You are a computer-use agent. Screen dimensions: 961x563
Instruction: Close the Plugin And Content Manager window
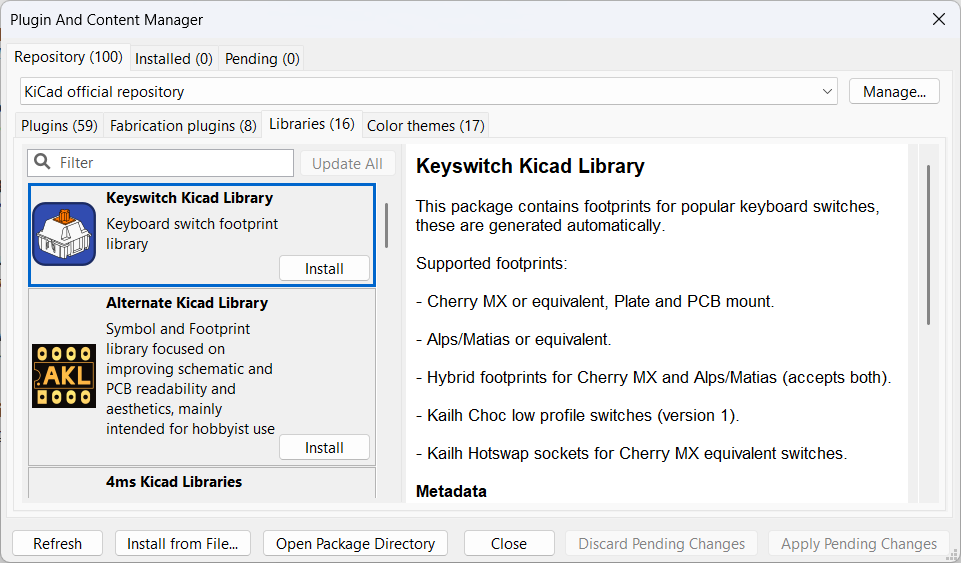pyautogui.click(x=938, y=20)
